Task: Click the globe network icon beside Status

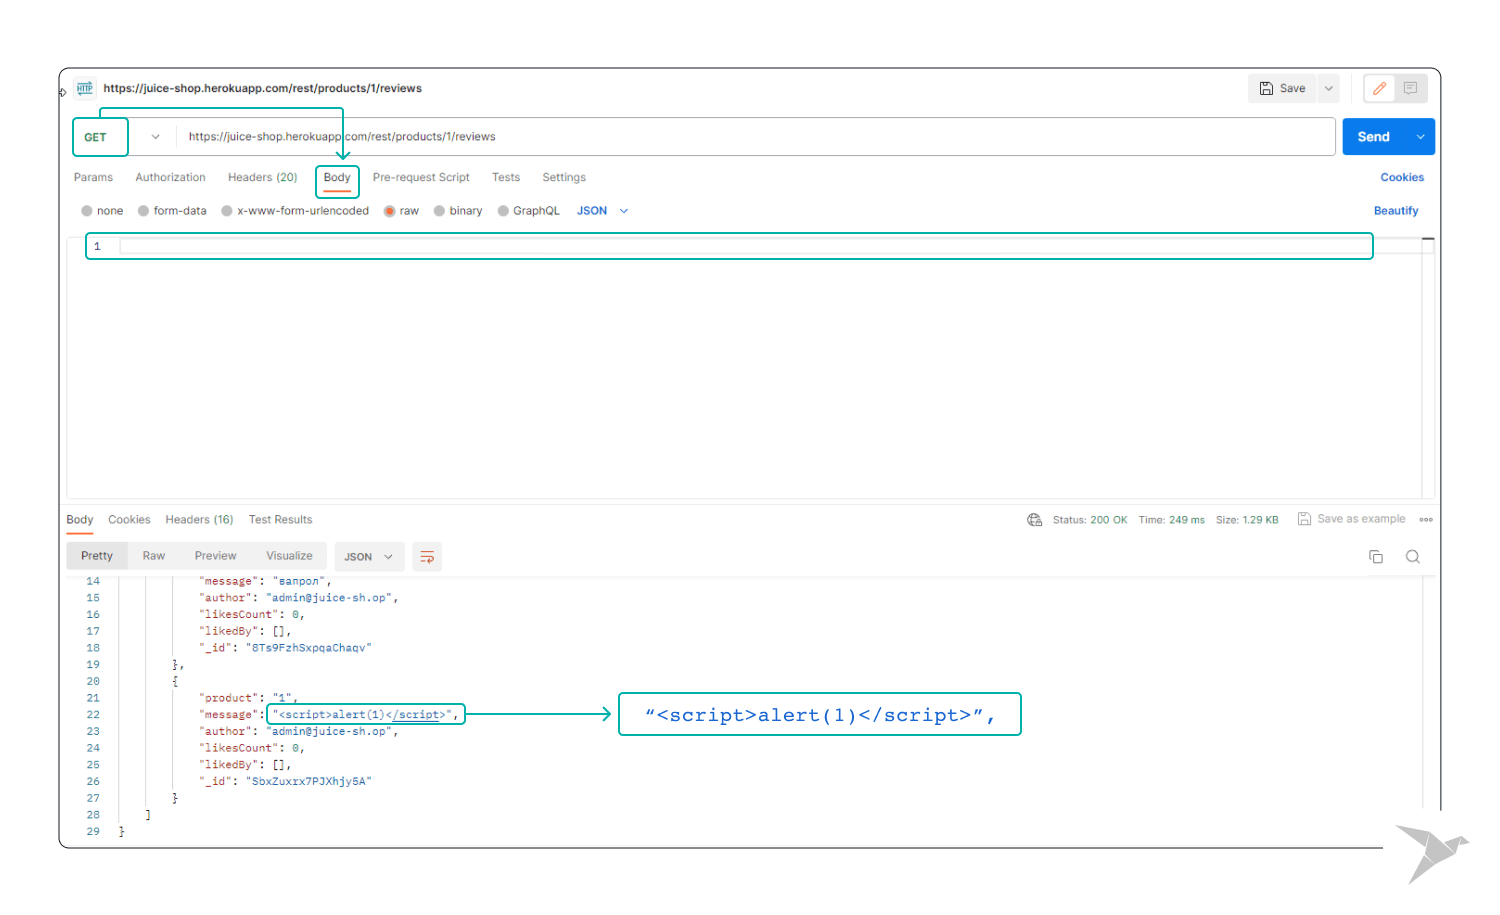Action: point(1034,520)
